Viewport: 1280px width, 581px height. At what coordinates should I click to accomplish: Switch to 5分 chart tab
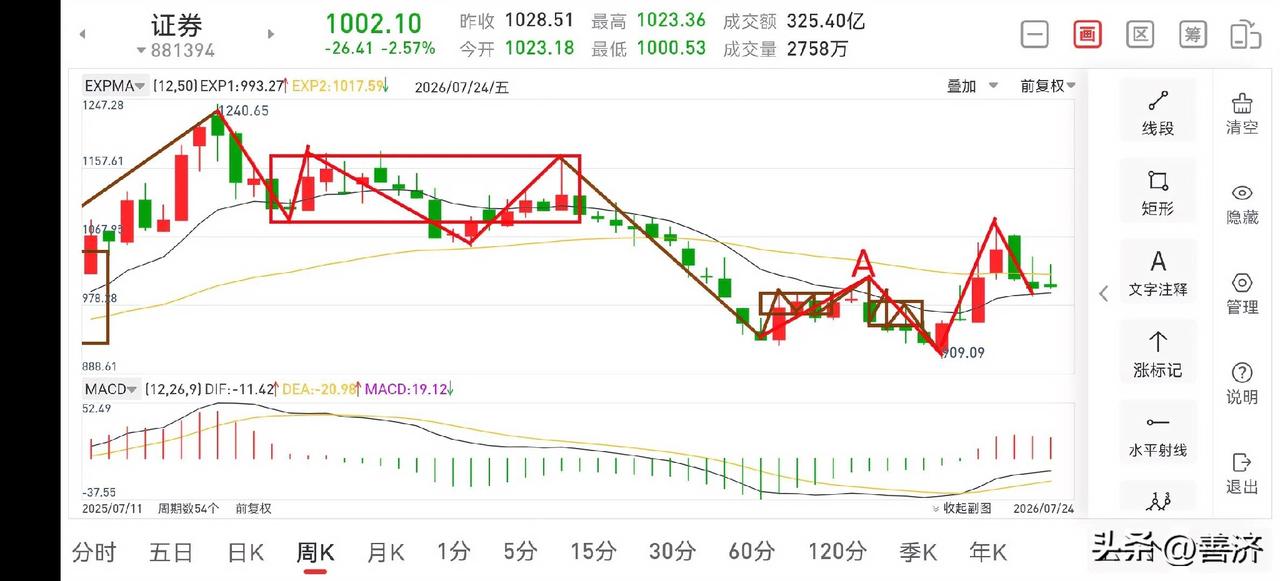pos(520,551)
